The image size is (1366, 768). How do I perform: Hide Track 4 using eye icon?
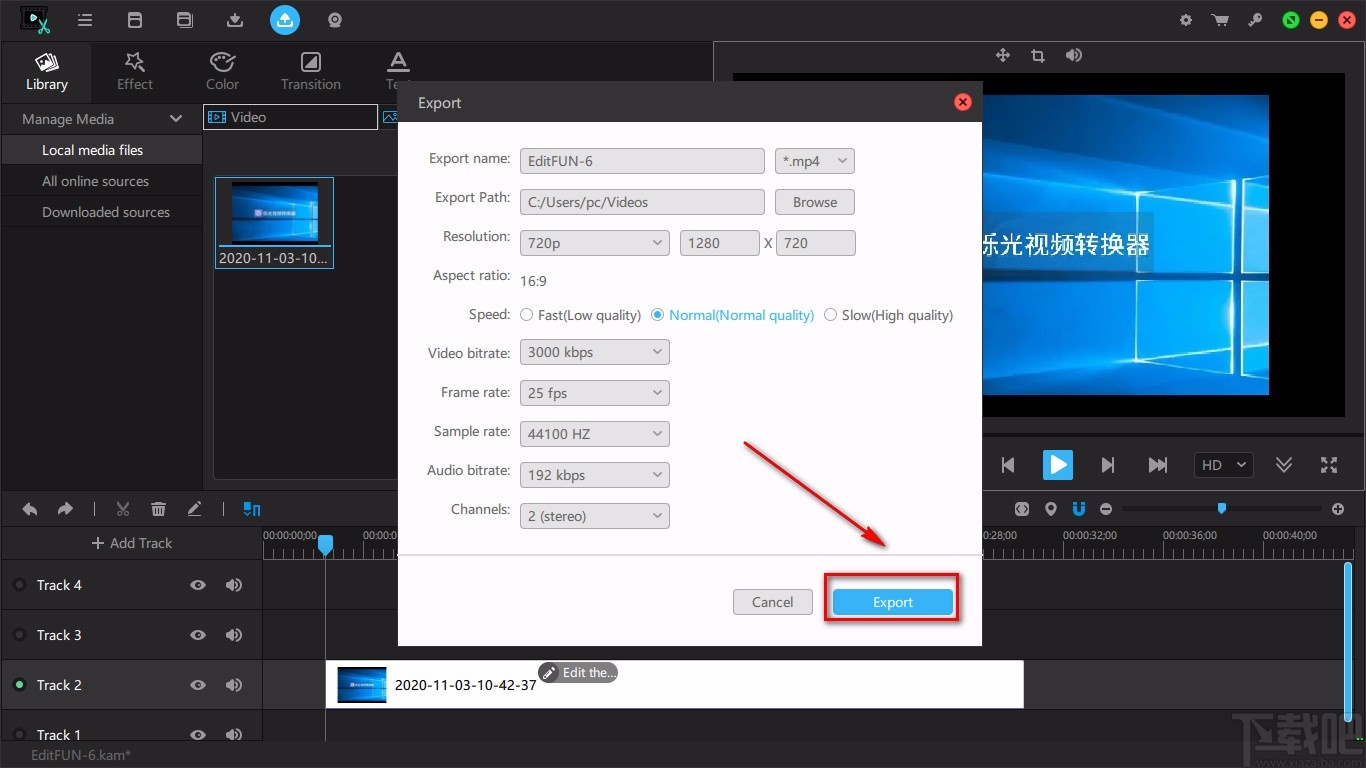tap(198, 585)
